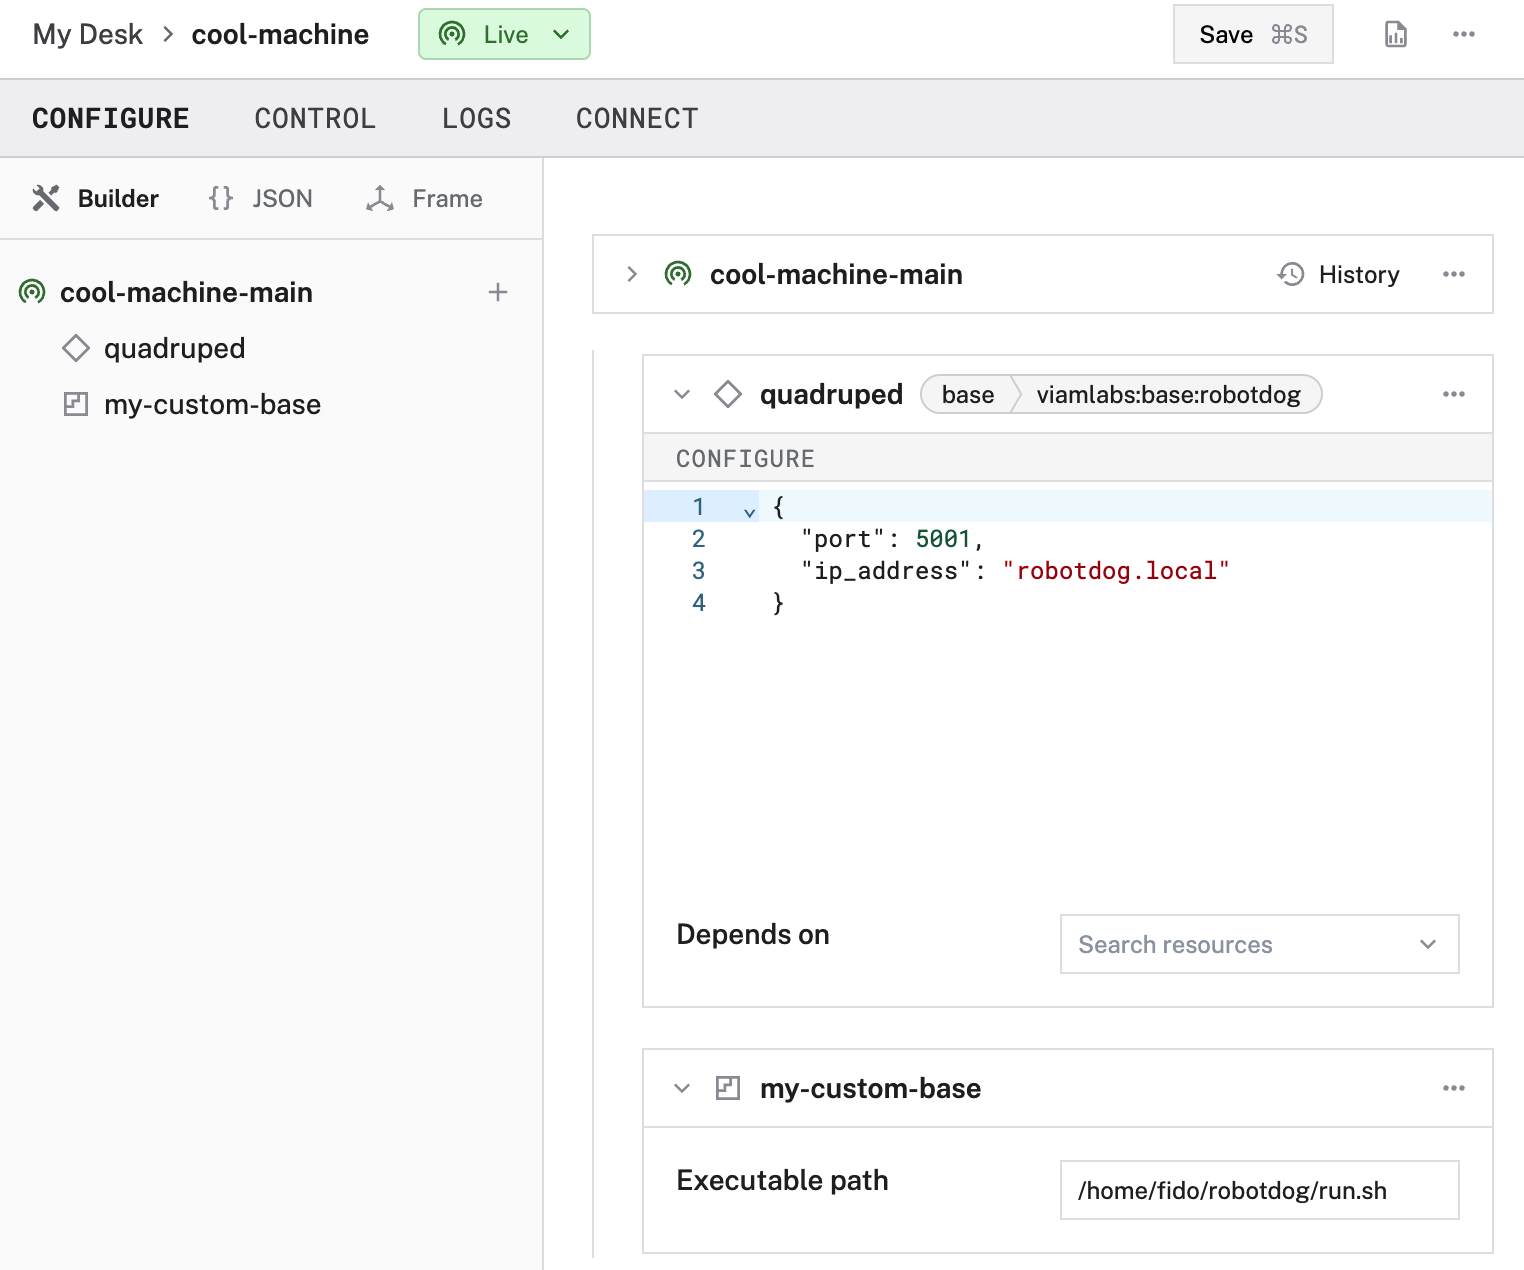This screenshot has height=1270, width=1524.
Task: Click the quadruped diamond icon in sidebar
Action: pos(76,348)
